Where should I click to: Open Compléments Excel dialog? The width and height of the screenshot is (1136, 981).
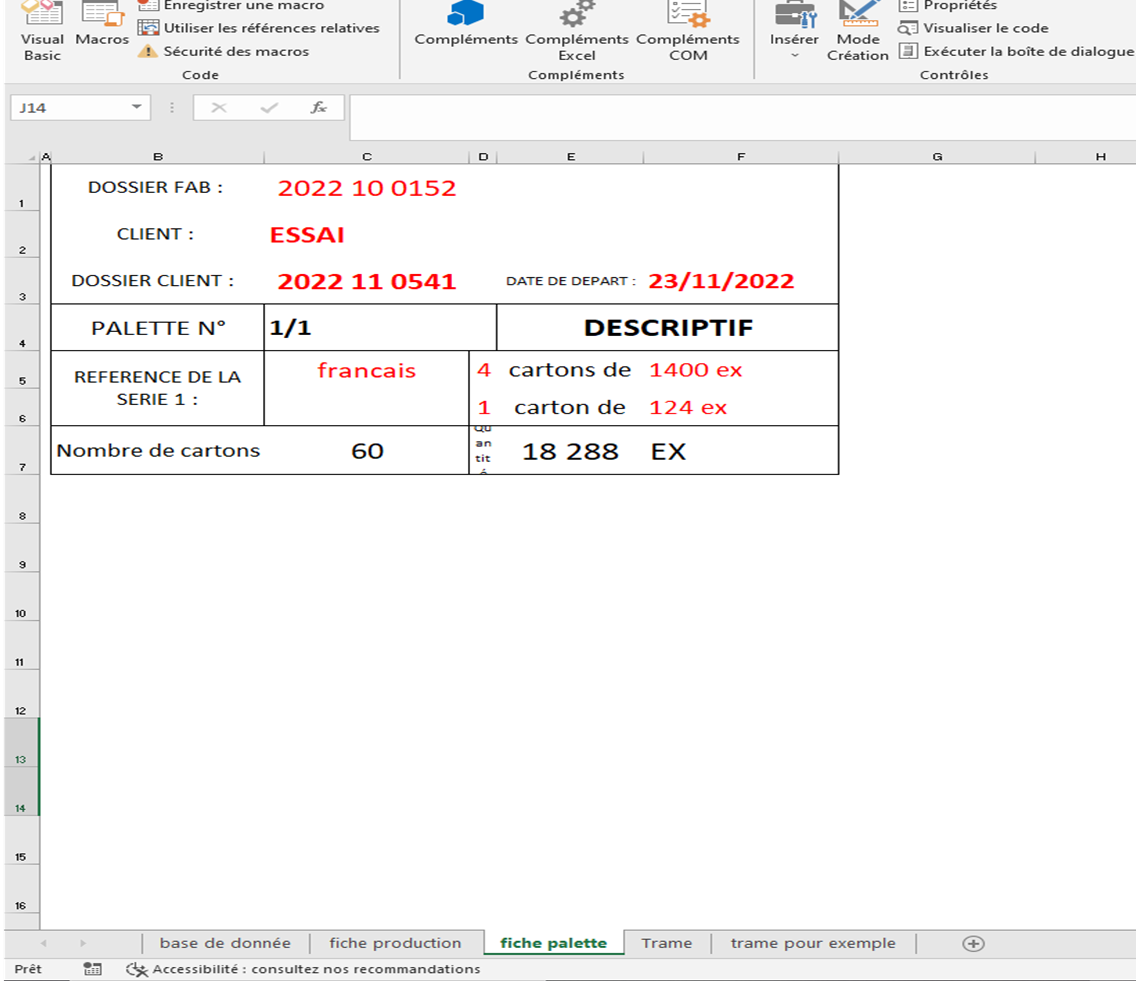[577, 30]
